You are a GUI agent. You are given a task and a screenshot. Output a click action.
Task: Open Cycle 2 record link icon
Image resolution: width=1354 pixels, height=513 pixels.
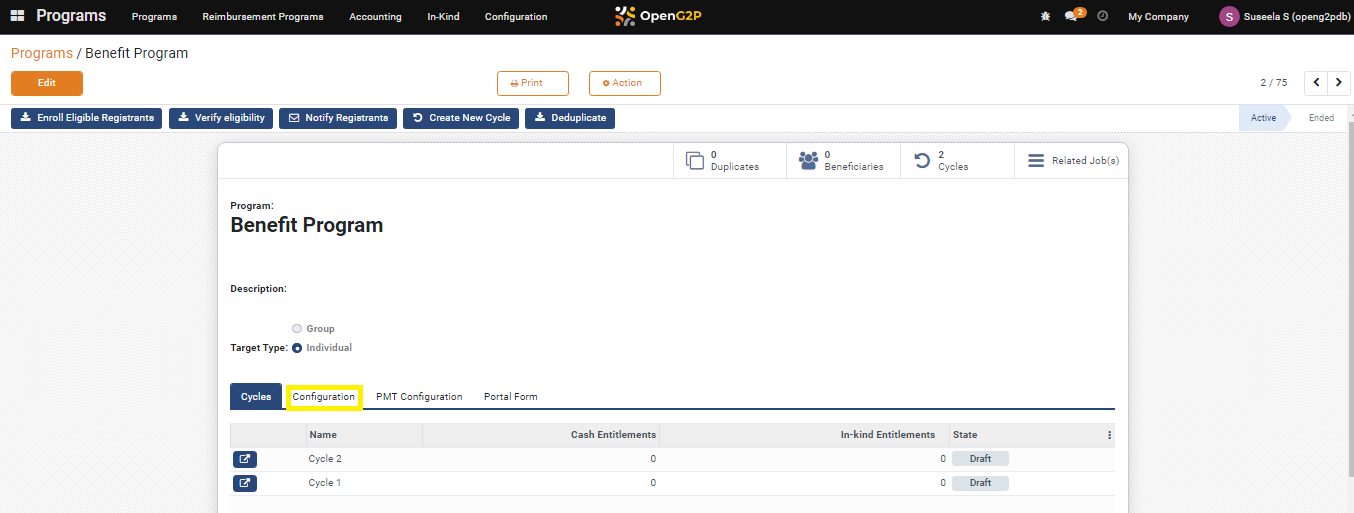tap(245, 459)
